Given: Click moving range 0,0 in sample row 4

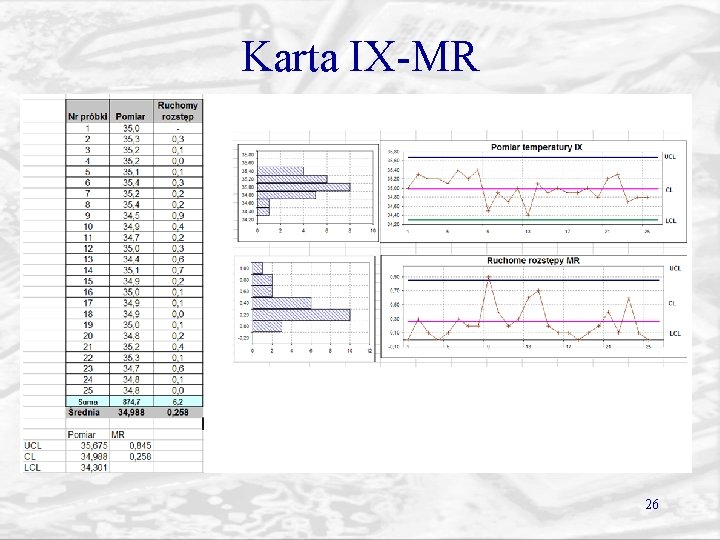Looking at the screenshot, I should [178, 161].
